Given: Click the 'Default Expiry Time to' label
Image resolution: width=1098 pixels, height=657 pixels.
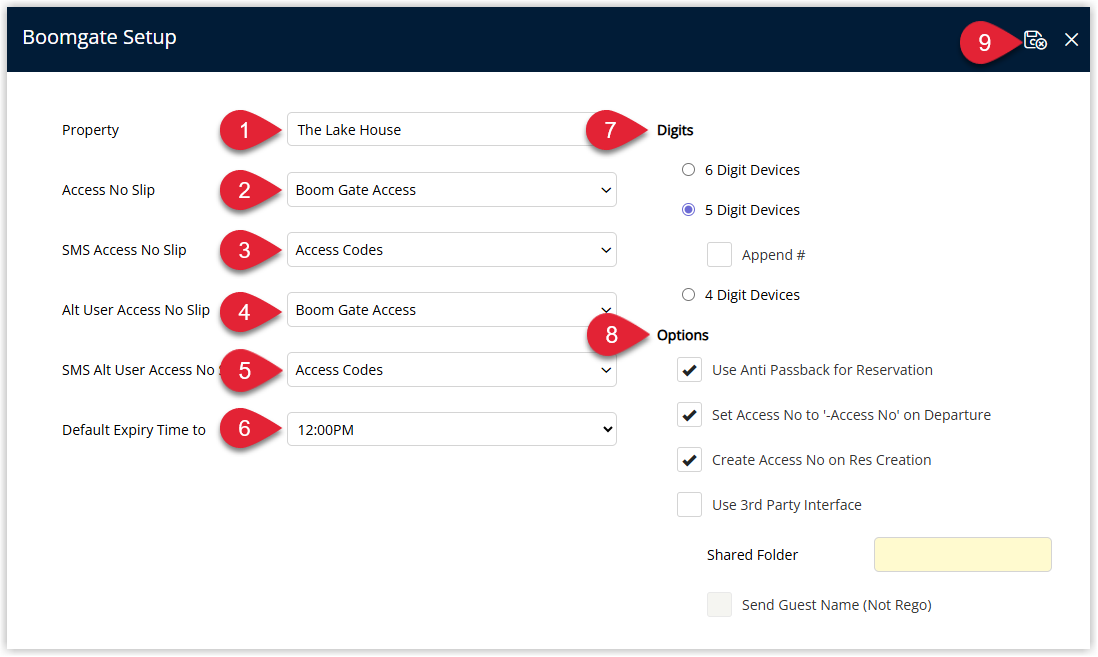Looking at the screenshot, I should tap(134, 430).
